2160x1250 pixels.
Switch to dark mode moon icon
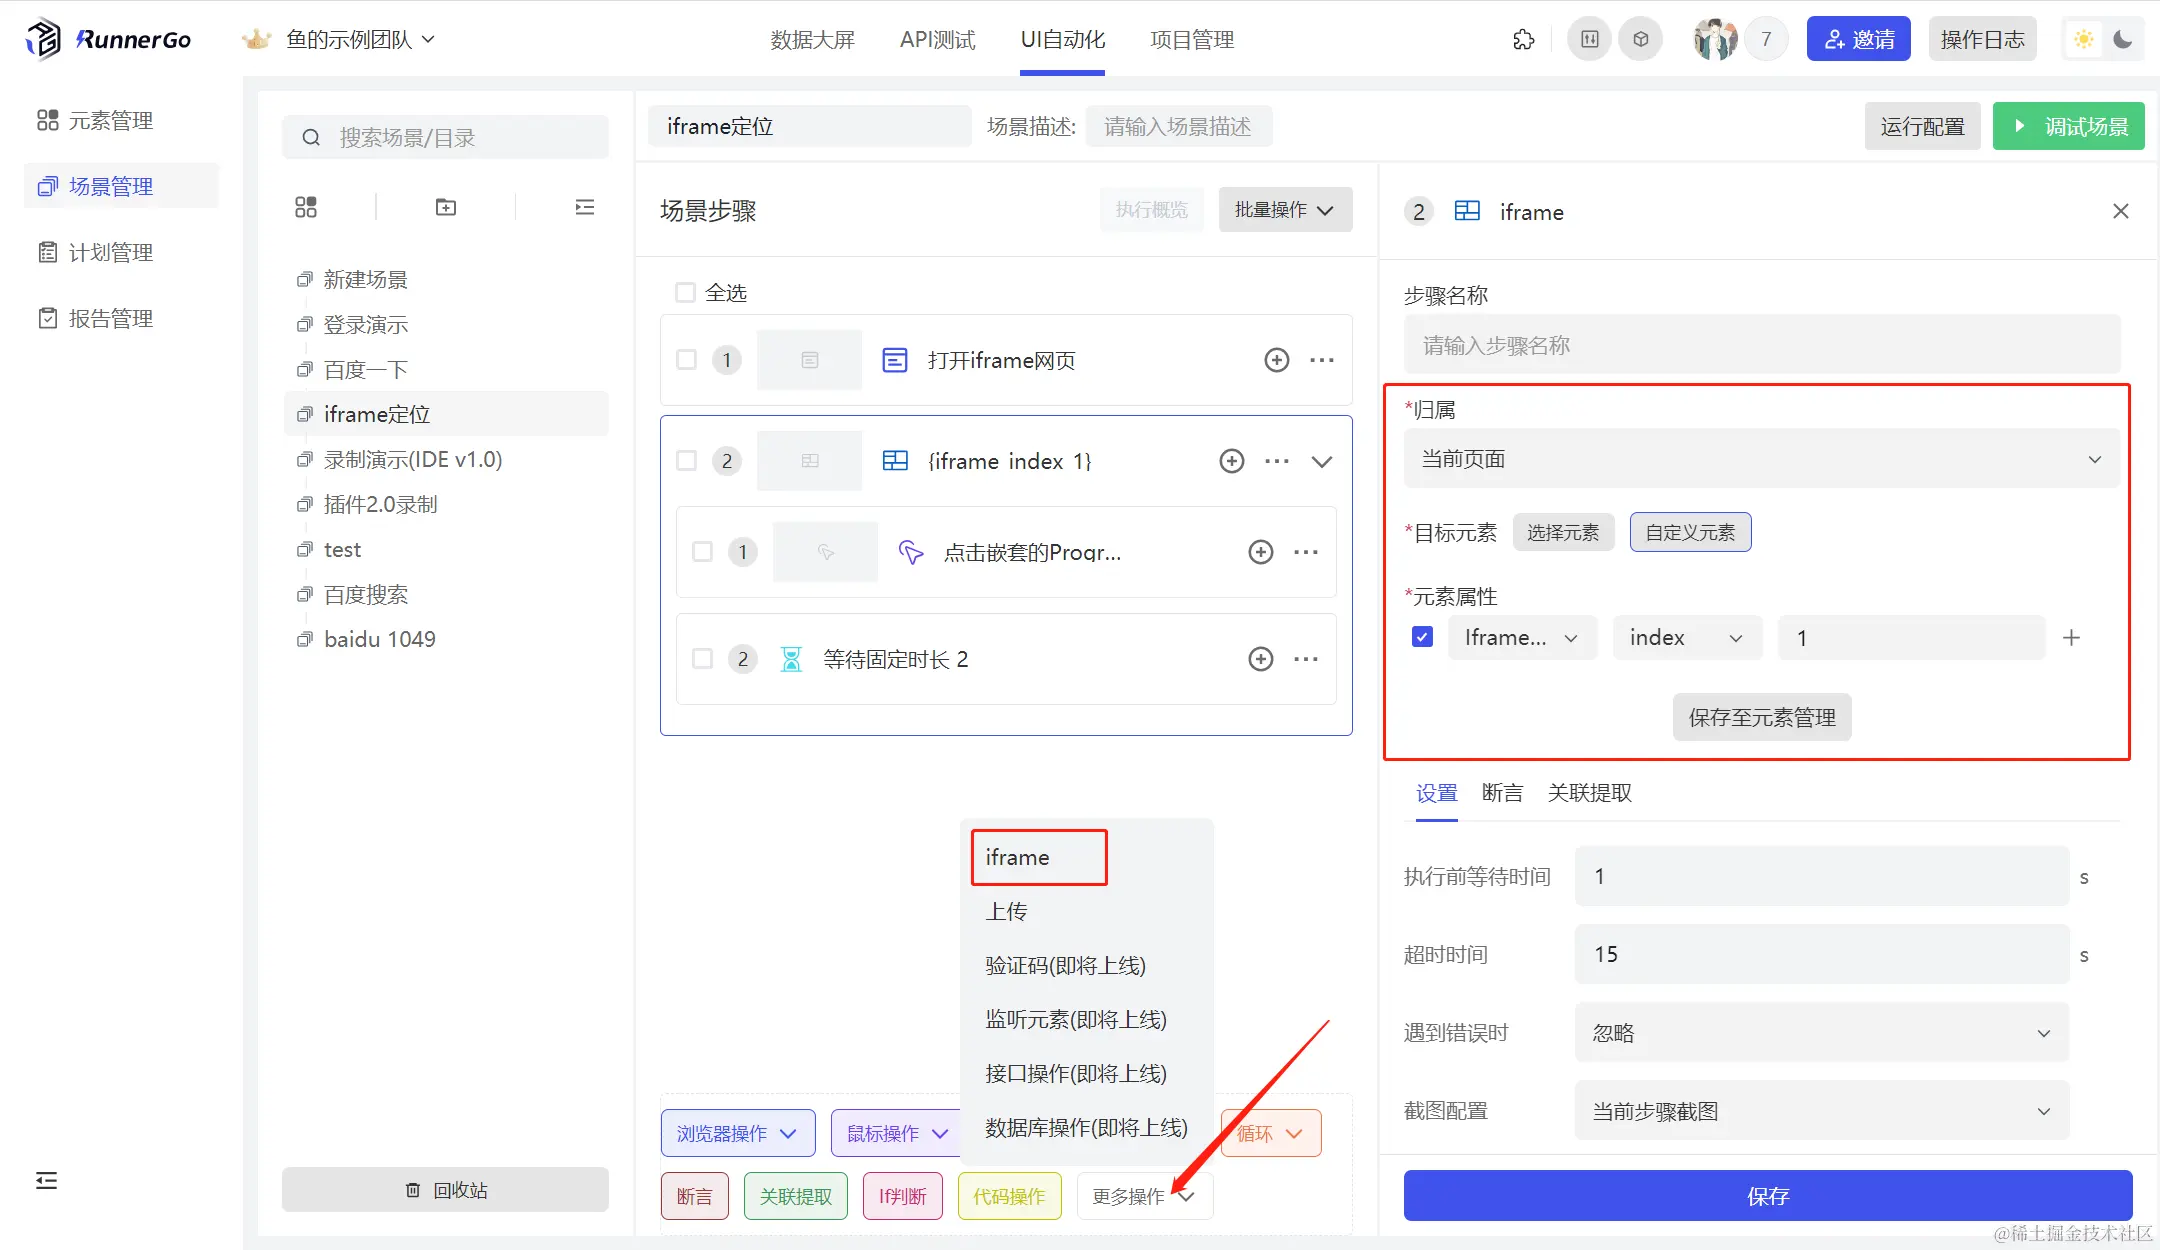point(2123,40)
